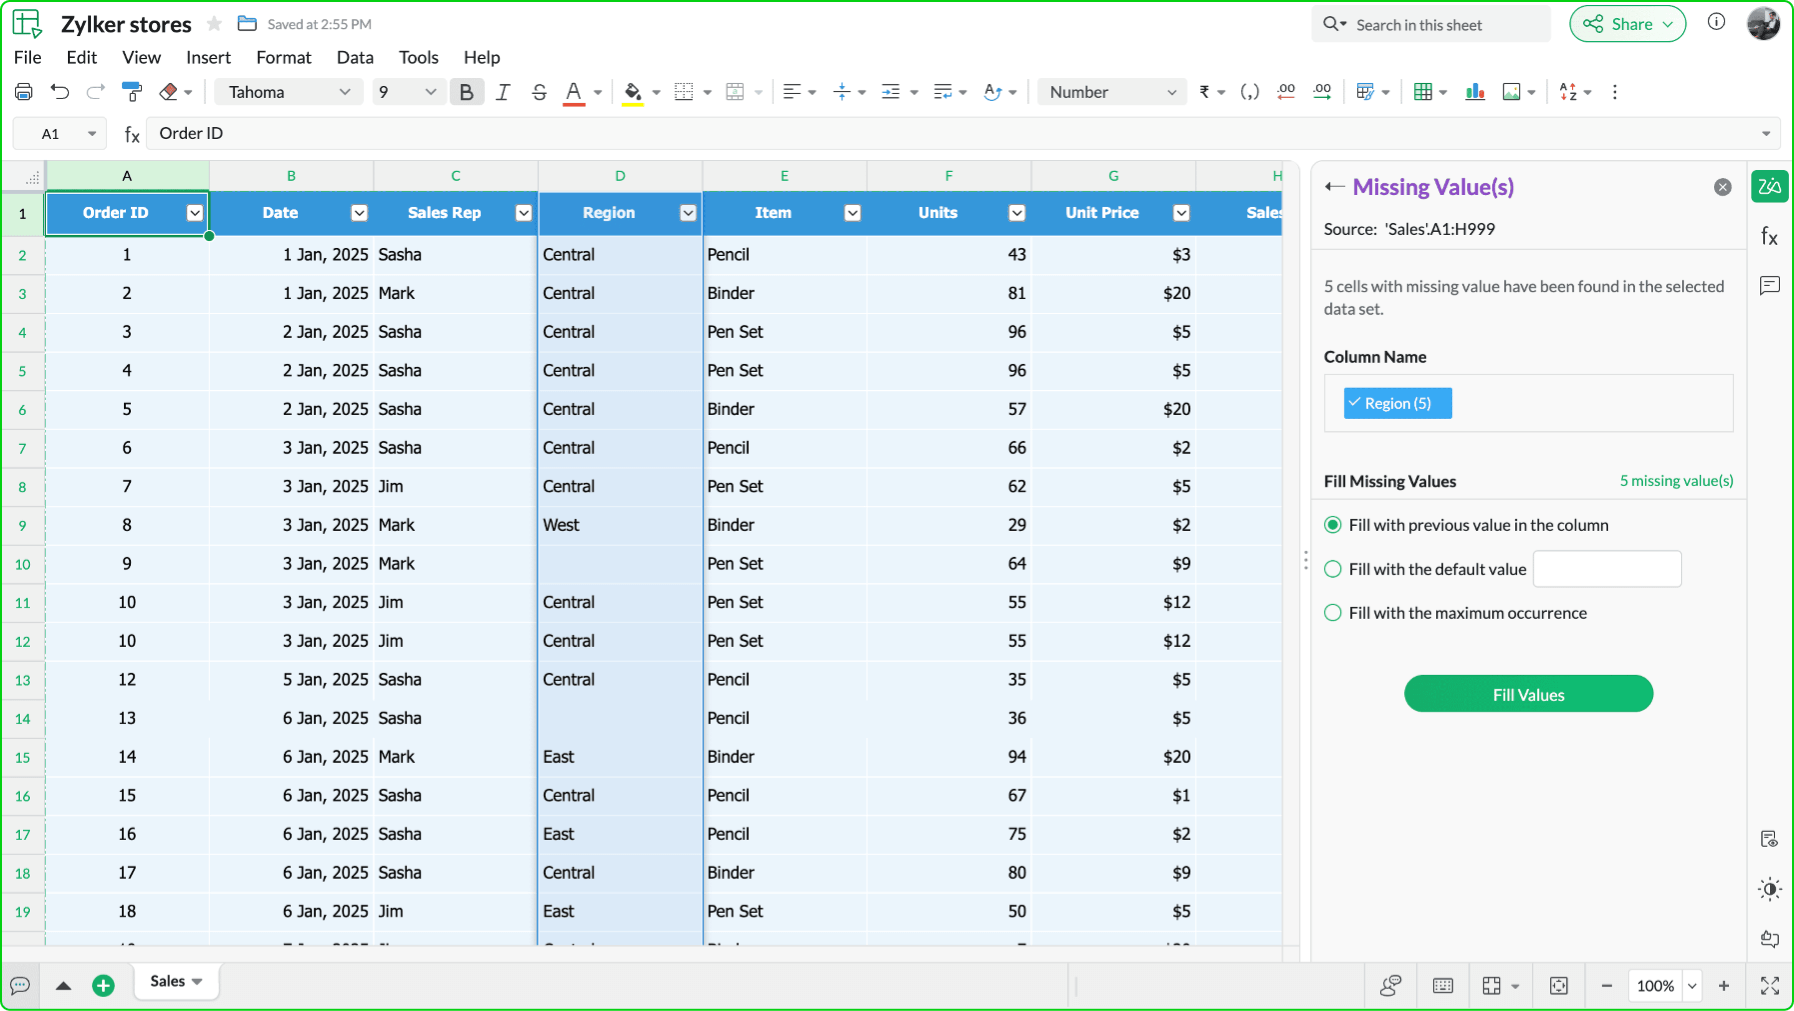Open the Data menu
Image resolution: width=1794 pixels, height=1011 pixels.
click(355, 57)
